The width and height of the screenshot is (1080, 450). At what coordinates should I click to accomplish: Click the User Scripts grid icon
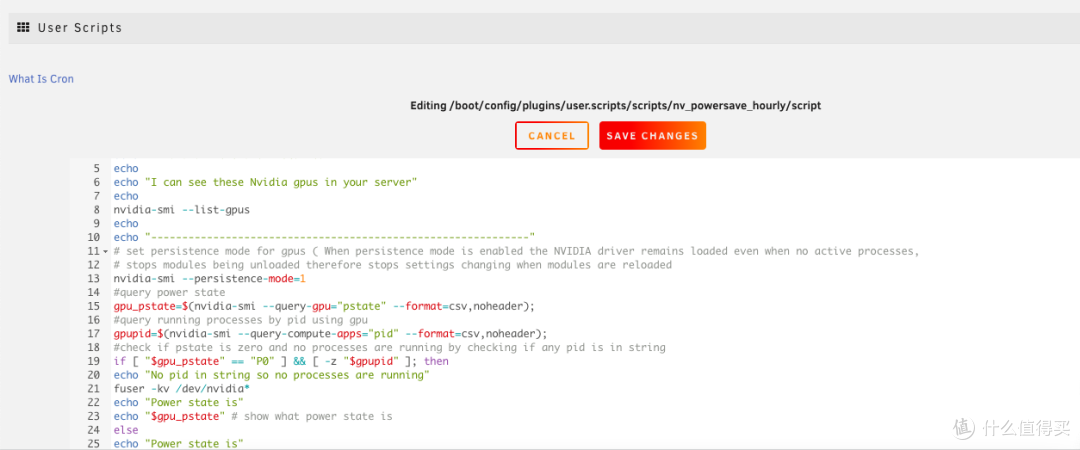click(x=23, y=28)
